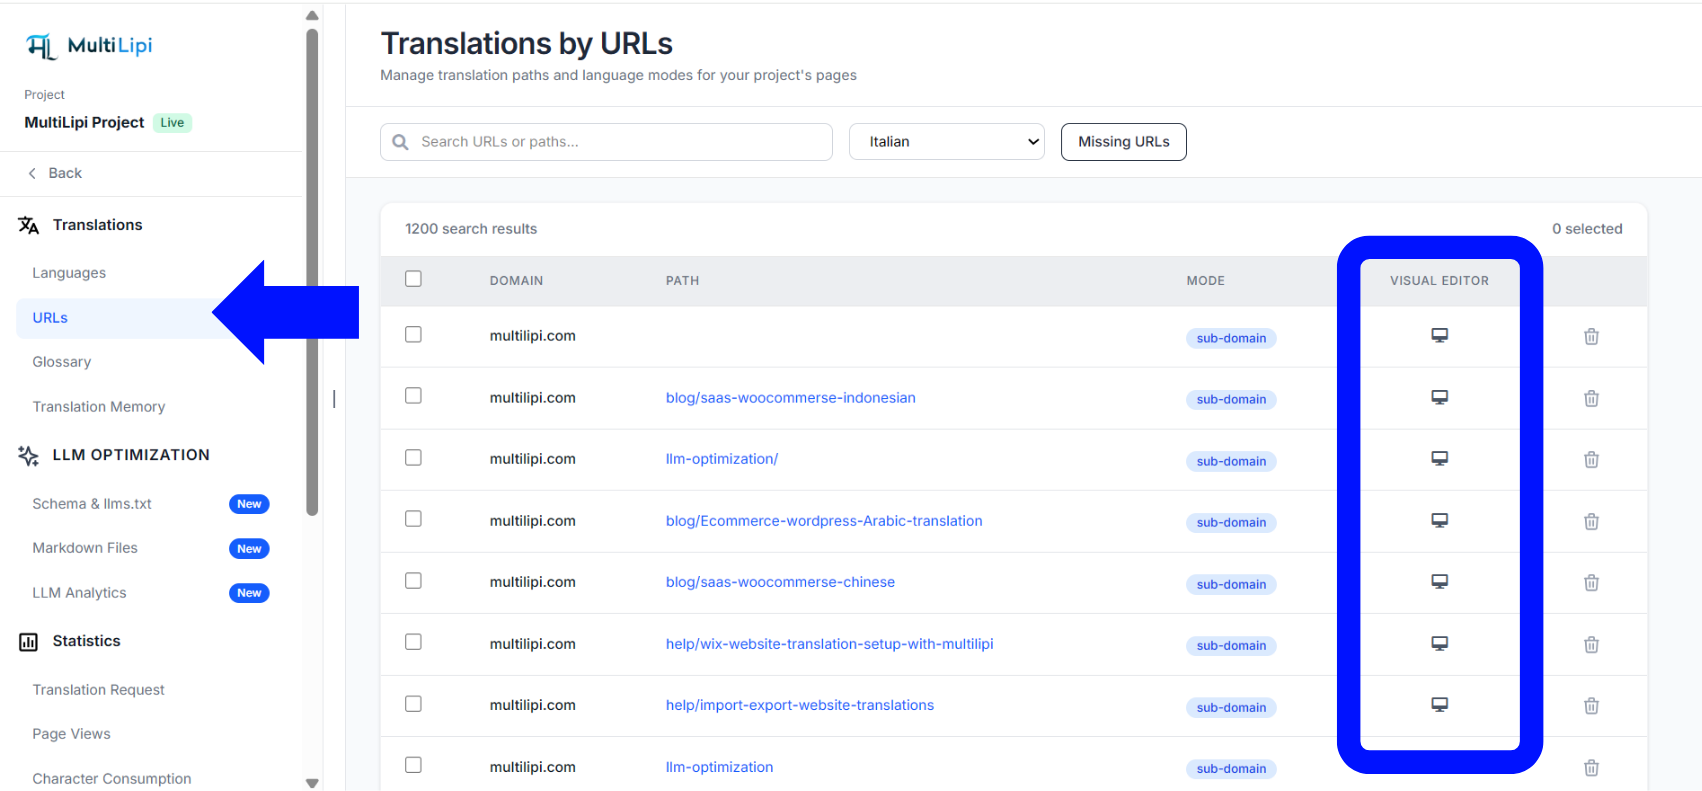
Task: Open the Glossary section
Action: coord(62,362)
